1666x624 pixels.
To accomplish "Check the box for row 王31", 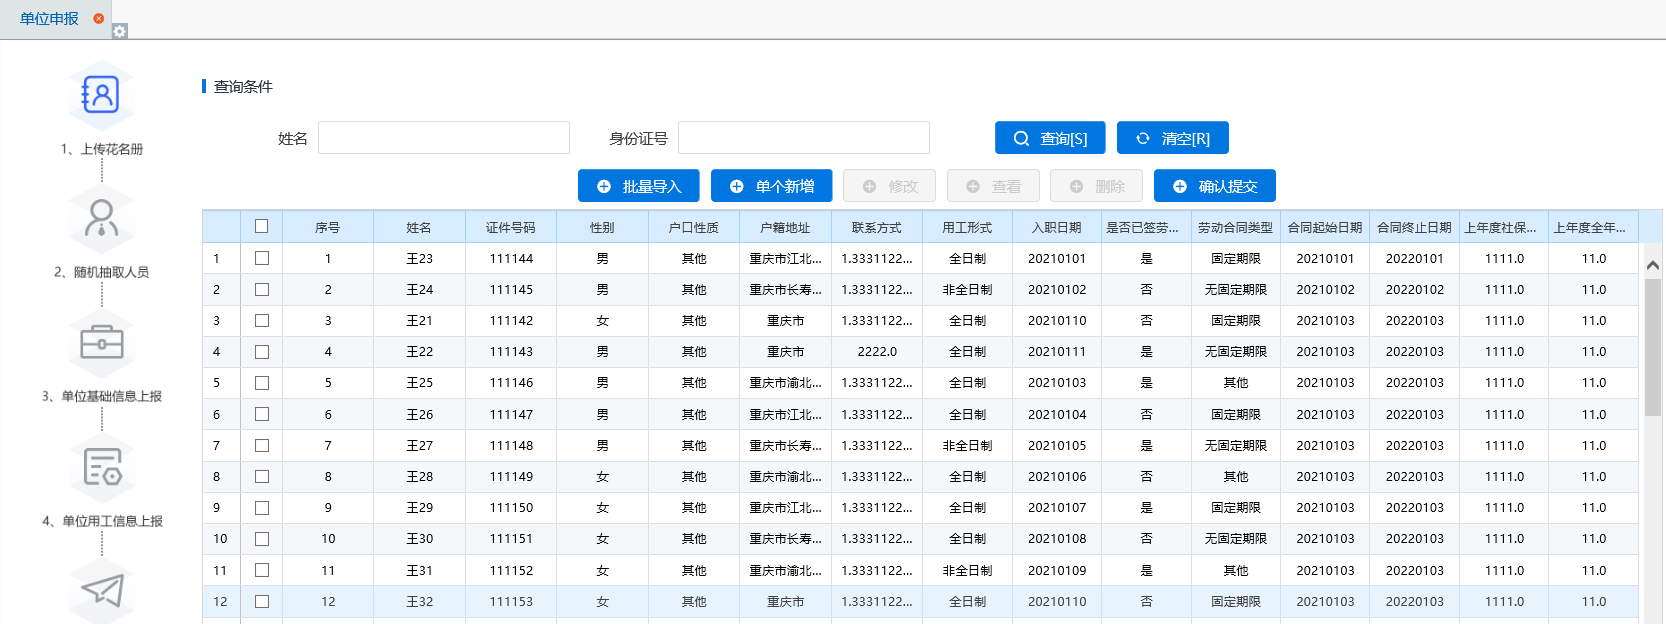I will coord(262,570).
